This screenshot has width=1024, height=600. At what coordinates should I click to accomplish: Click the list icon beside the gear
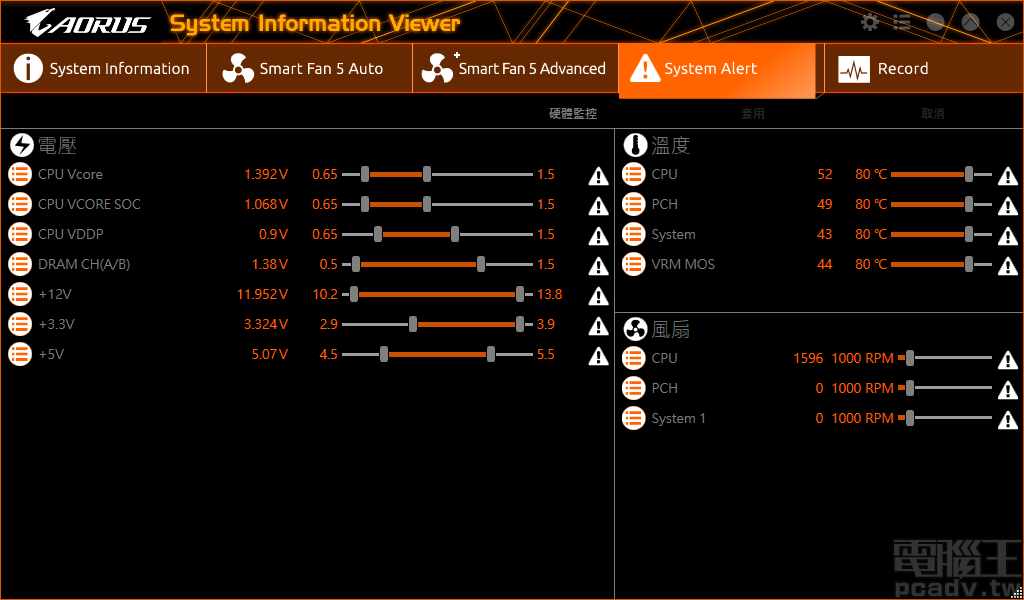[902, 23]
